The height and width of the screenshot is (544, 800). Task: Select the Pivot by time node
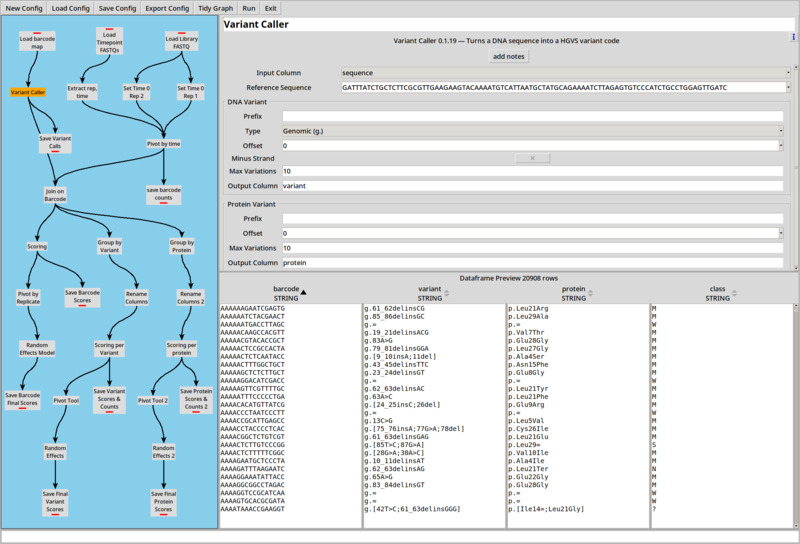pyautogui.click(x=163, y=144)
